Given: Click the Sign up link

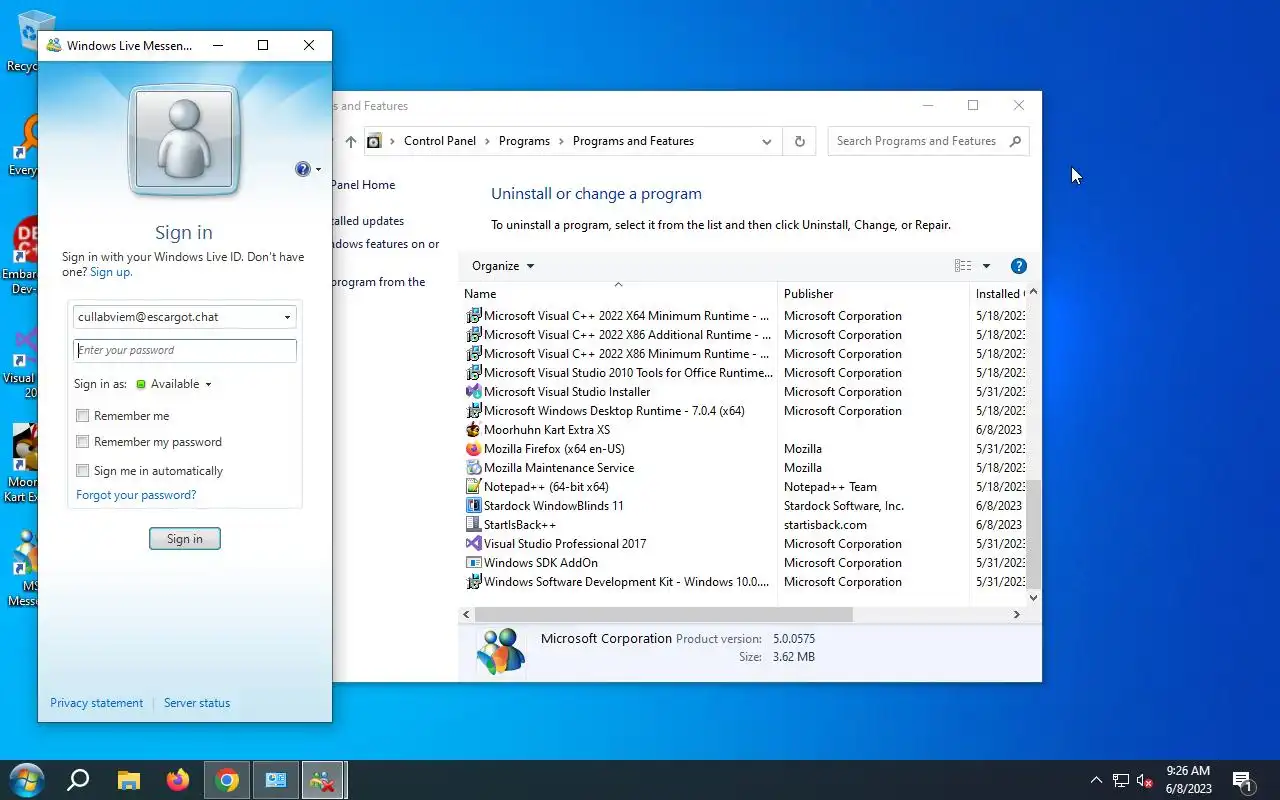Looking at the screenshot, I should click(110, 272).
